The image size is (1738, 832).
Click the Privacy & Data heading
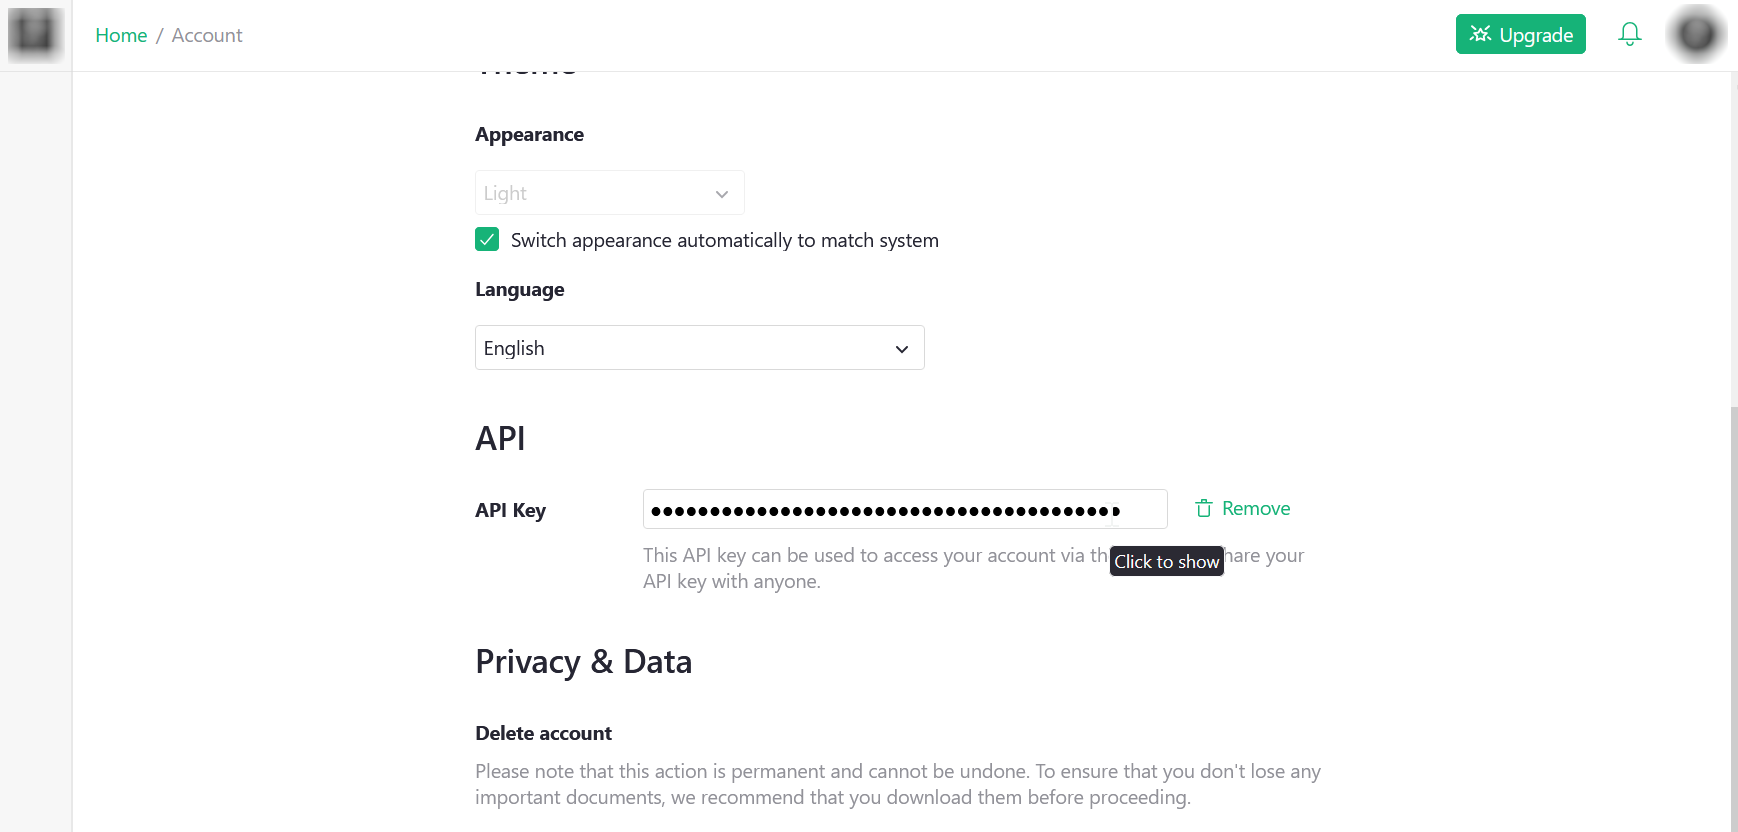pos(583,662)
